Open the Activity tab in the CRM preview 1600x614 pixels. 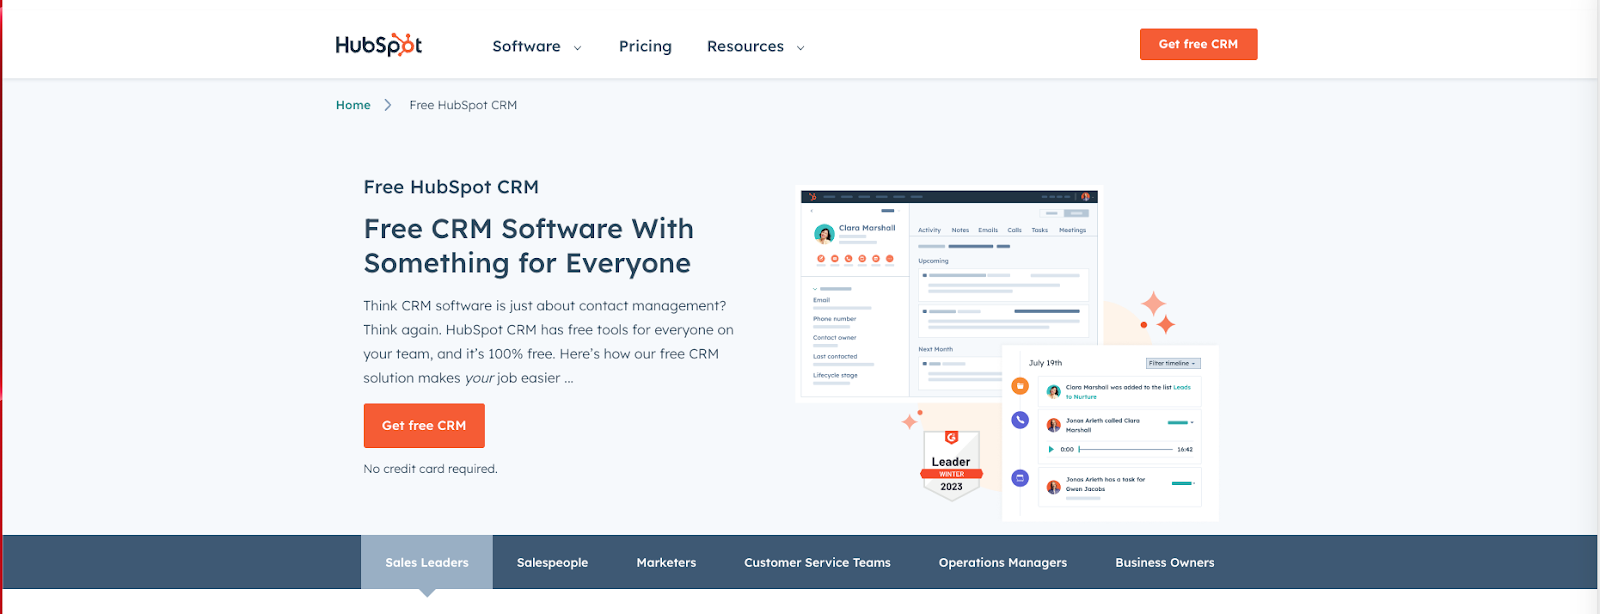click(929, 230)
